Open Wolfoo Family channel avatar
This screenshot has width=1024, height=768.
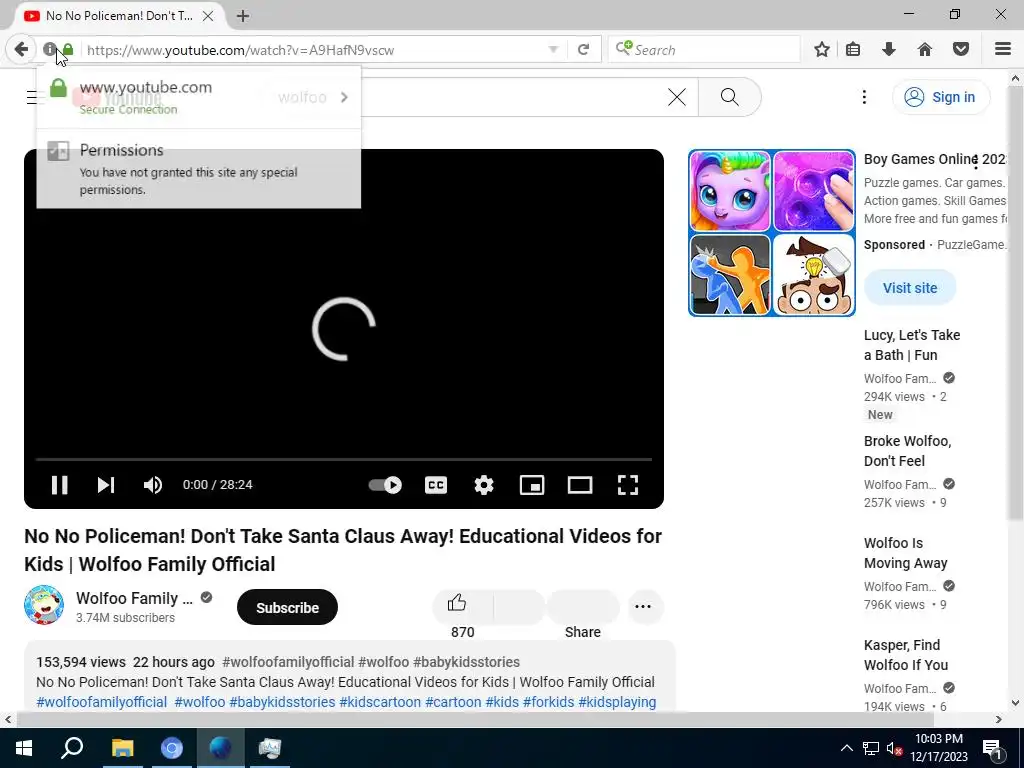[x=44, y=605]
